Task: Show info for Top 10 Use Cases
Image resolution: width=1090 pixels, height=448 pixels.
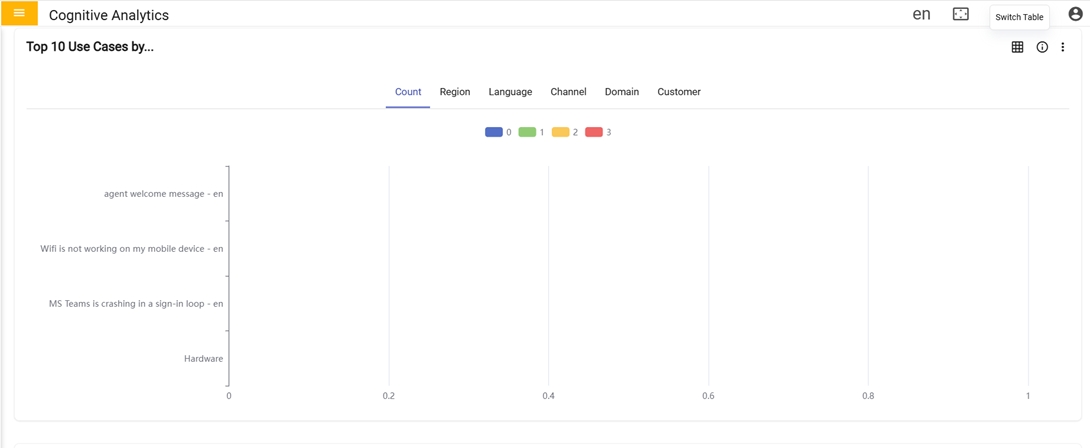Action: click(x=1042, y=47)
